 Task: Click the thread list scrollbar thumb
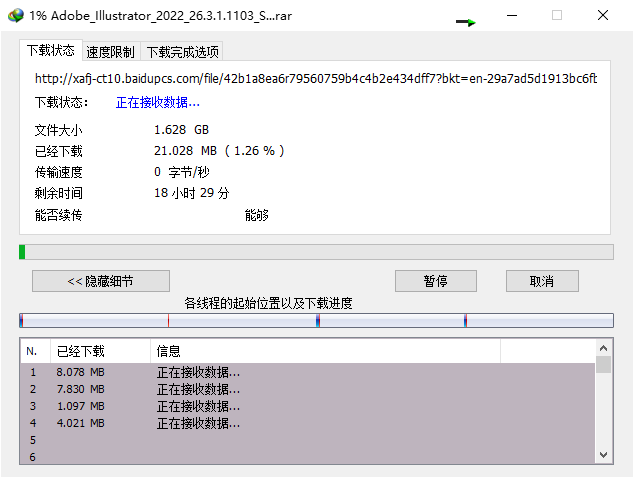pyautogui.click(x=603, y=364)
